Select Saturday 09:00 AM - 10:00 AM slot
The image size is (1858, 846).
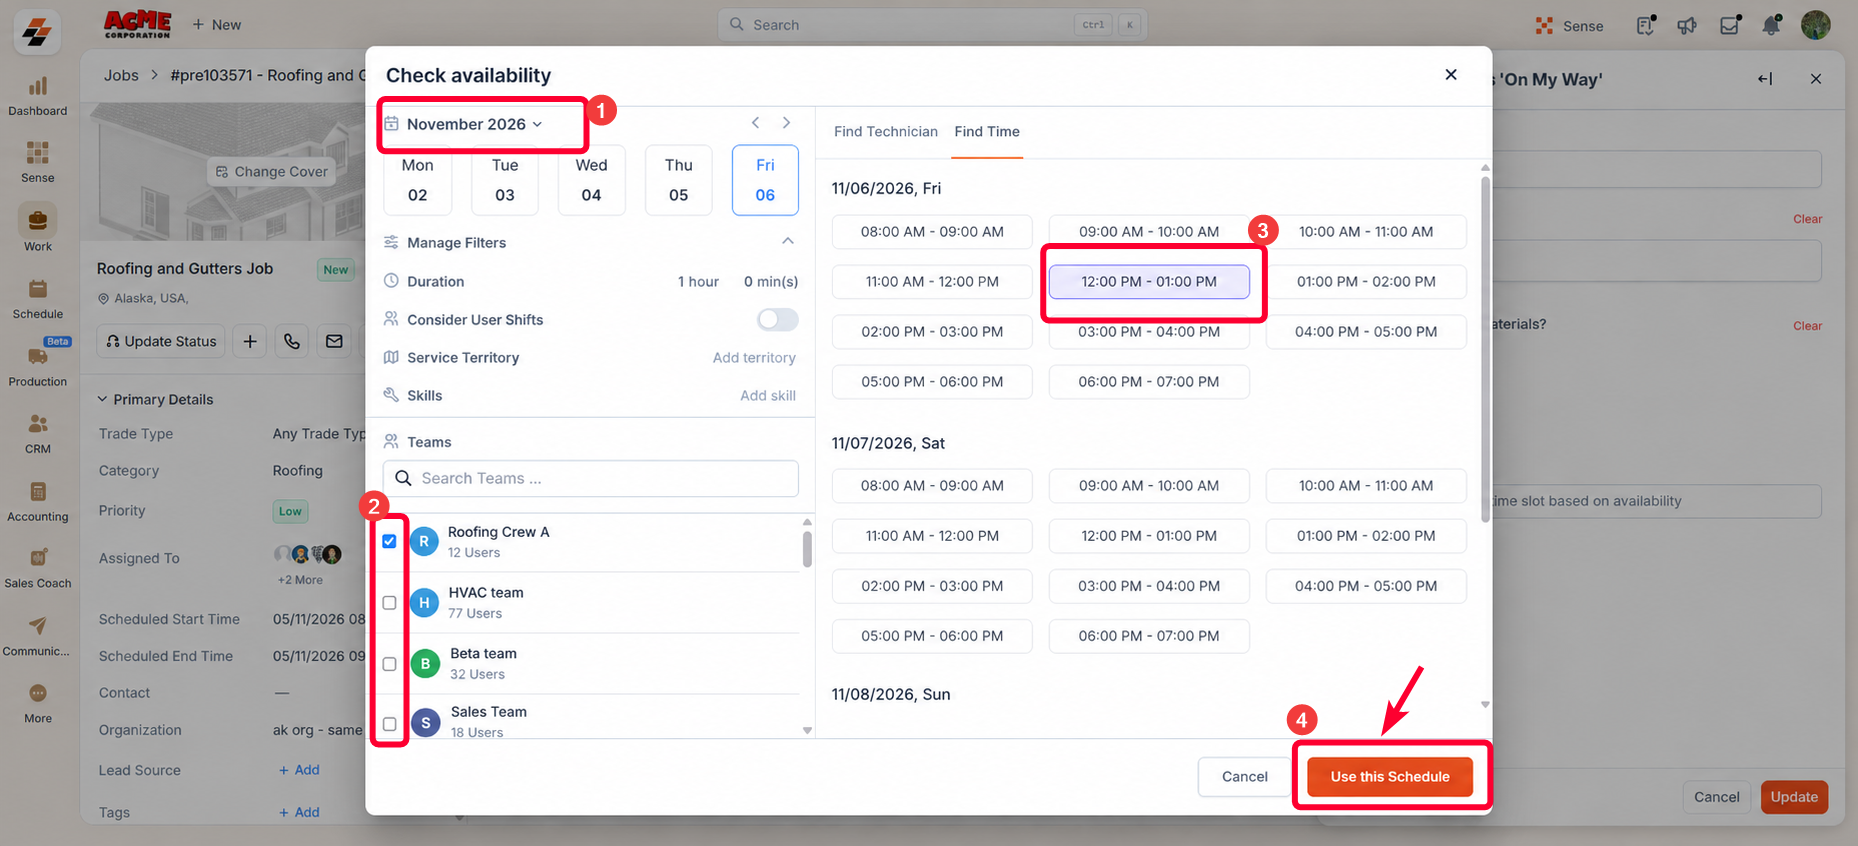[1149, 485]
